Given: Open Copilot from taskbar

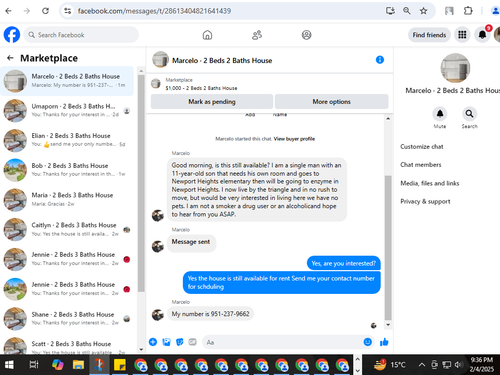Looking at the screenshot, I should pyautogui.click(x=58, y=365).
